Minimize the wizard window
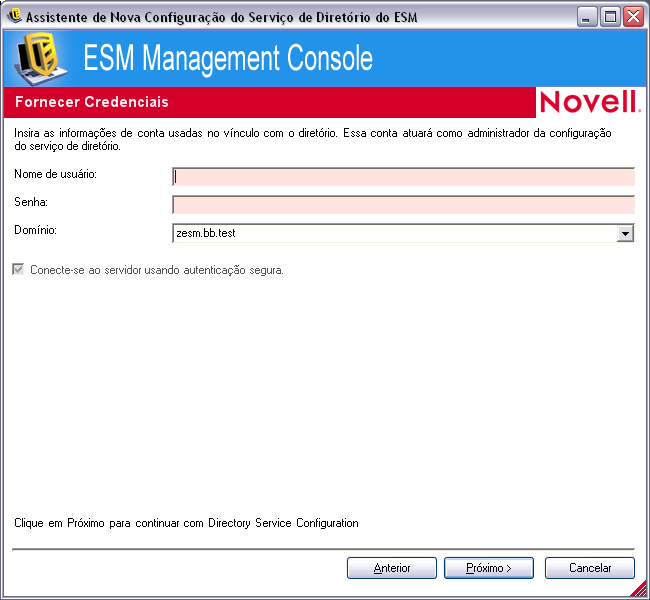Image resolution: width=650 pixels, height=600 pixels. (587, 17)
